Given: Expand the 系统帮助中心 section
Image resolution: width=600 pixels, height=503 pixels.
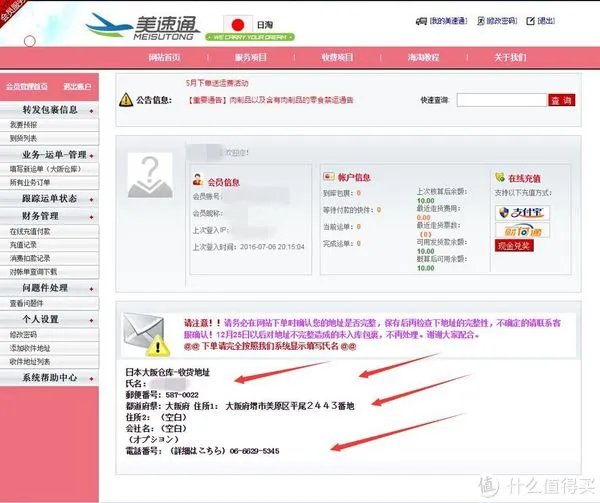Looking at the screenshot, I should click(x=49, y=378).
